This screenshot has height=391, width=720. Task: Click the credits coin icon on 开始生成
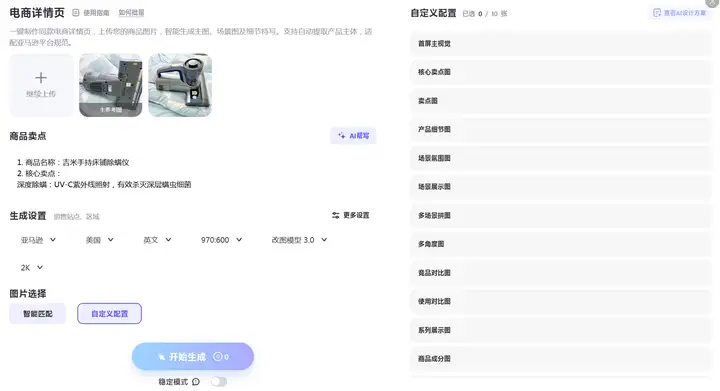point(218,357)
